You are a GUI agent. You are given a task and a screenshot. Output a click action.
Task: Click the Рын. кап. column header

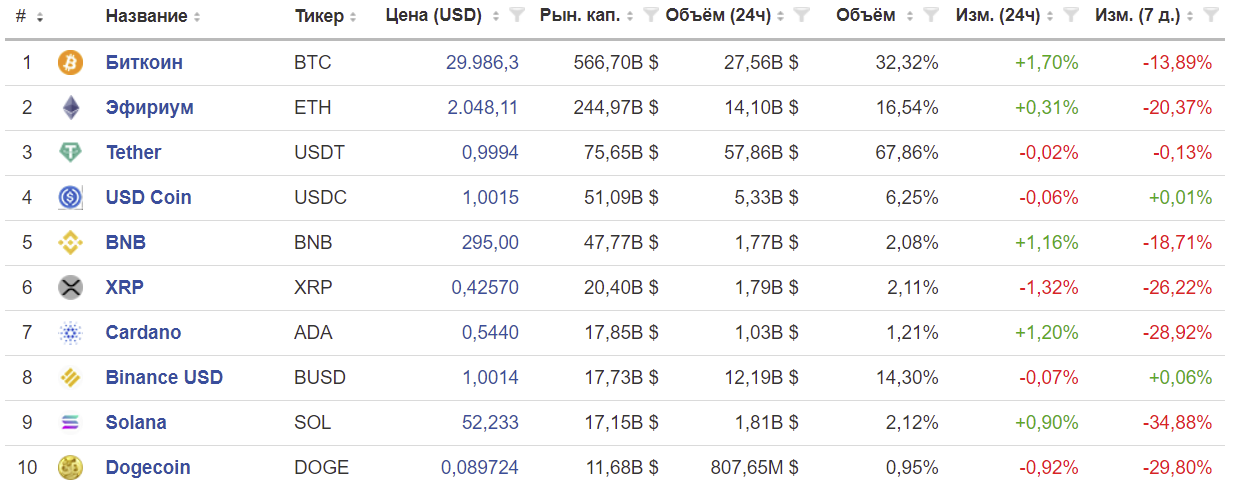pos(579,17)
